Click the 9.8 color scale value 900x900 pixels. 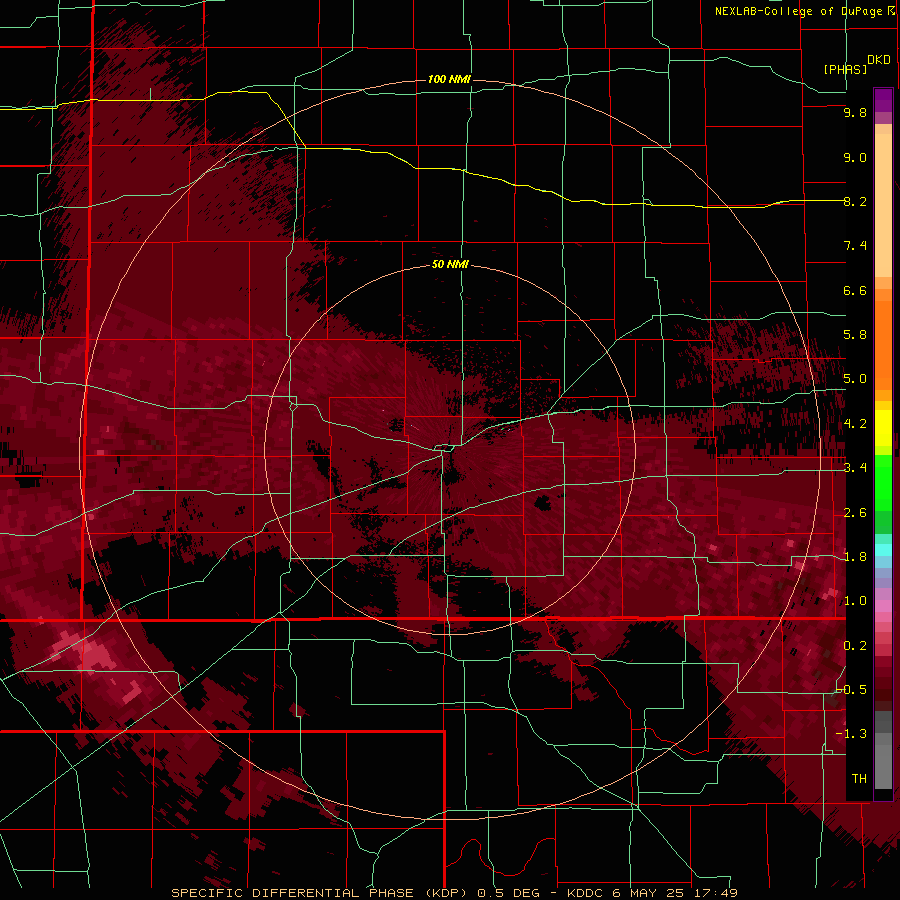coord(855,112)
